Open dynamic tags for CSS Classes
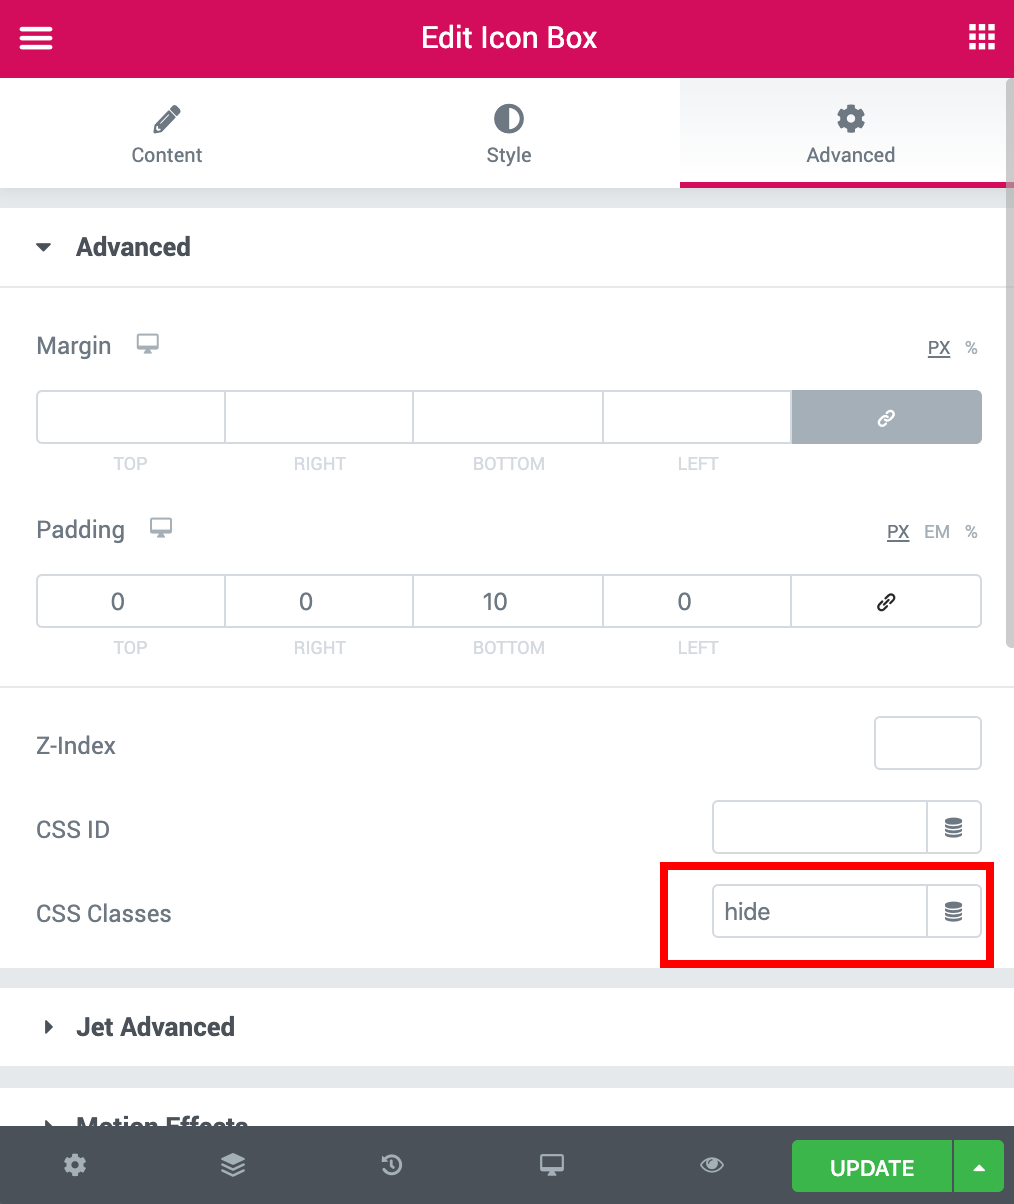The image size is (1014, 1204). tap(954, 911)
